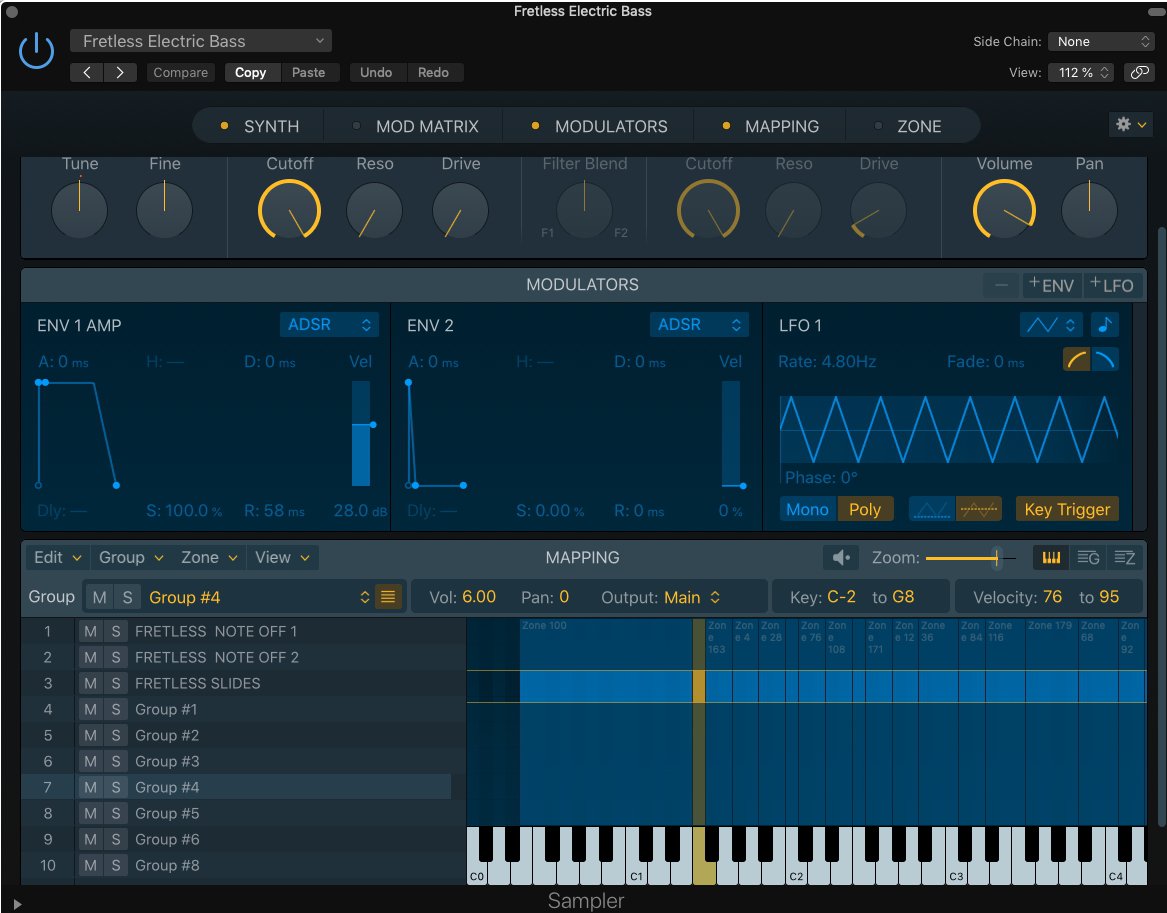Mute the FRETLESS SLIDES group
Image resolution: width=1167 pixels, height=913 pixels.
90,683
